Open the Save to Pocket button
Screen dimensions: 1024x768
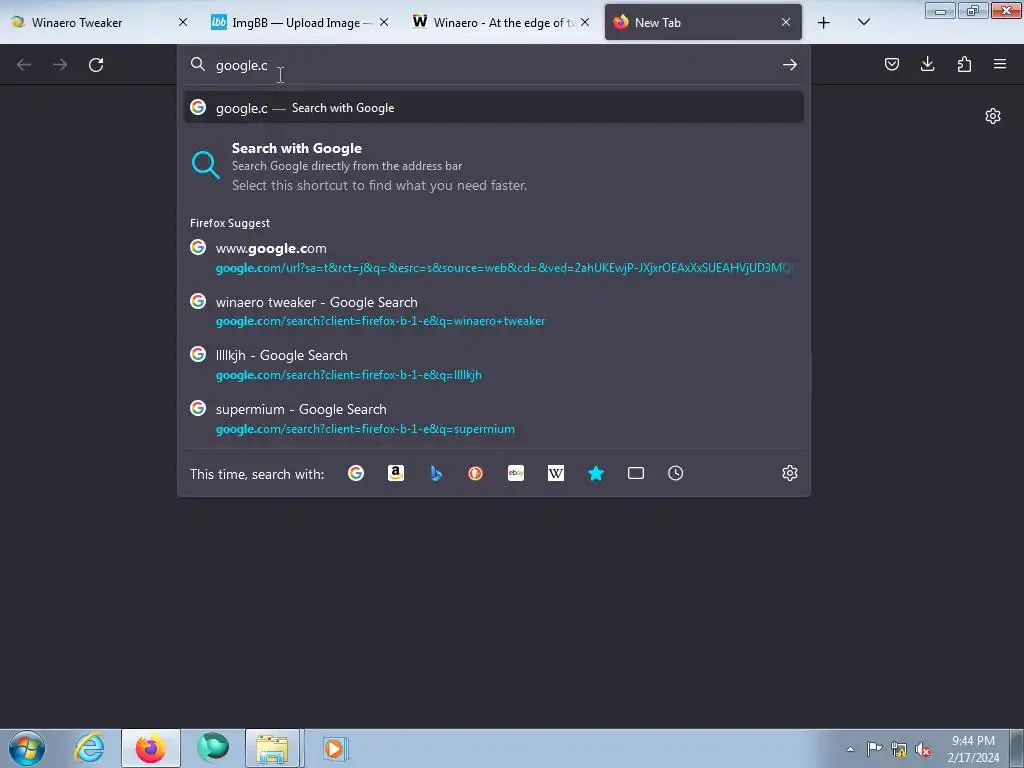[x=891, y=64]
